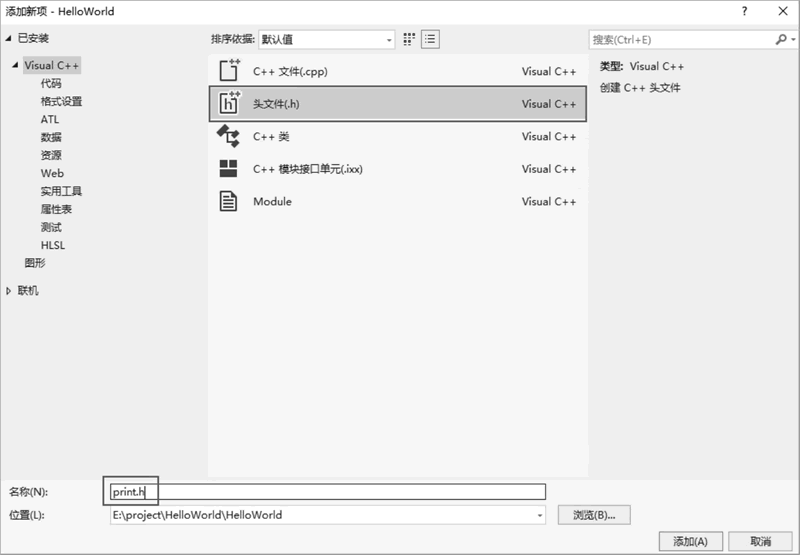Pick the C++ 模块接口单元(.ixx) icon
The height and width of the screenshot is (555, 800).
[x=229, y=169]
